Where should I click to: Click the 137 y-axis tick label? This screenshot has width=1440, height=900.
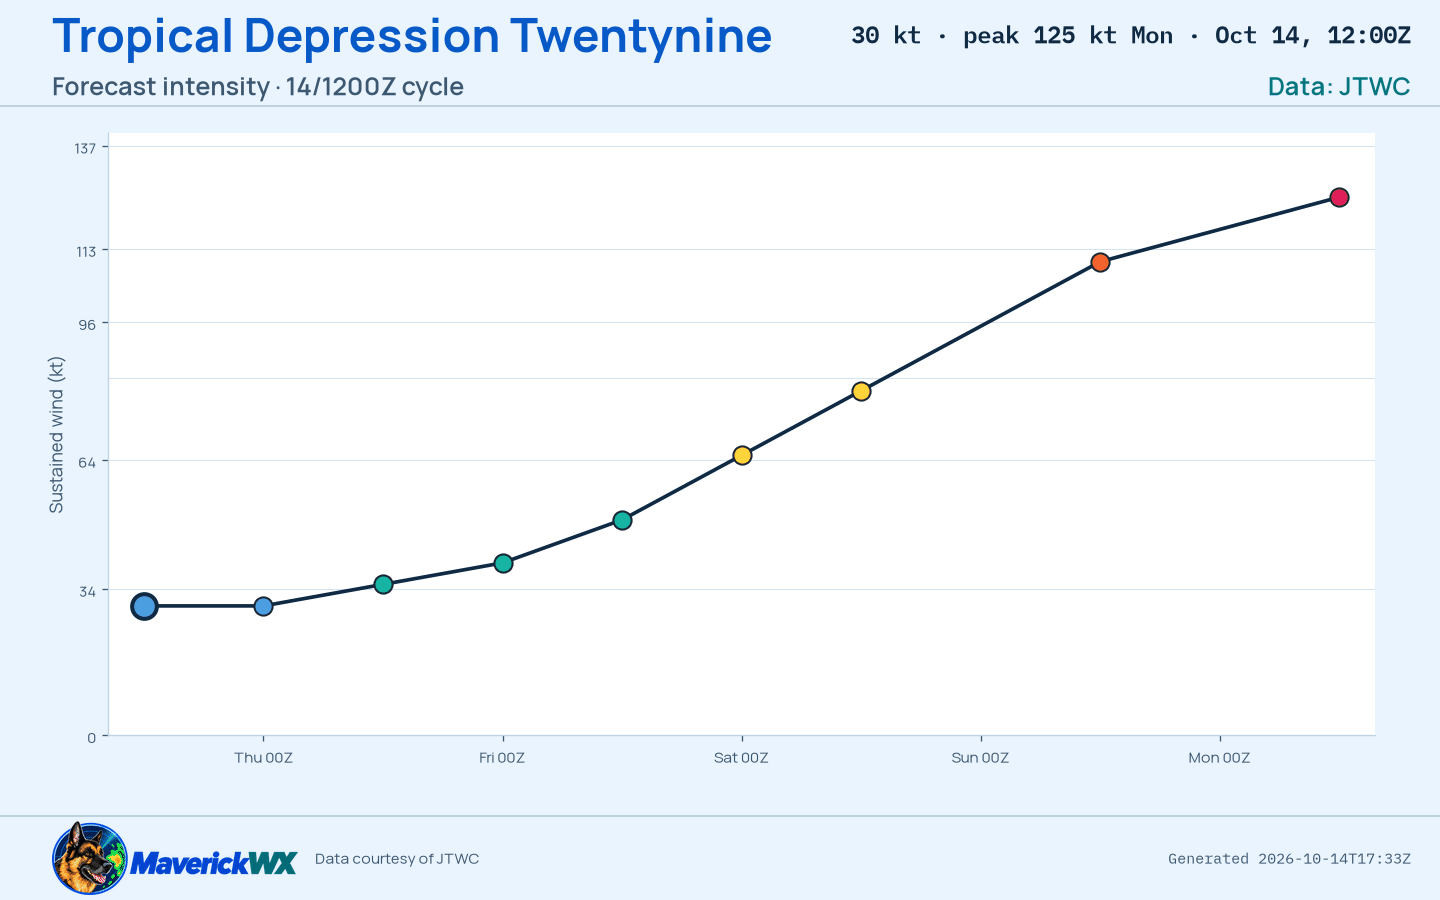(x=85, y=148)
